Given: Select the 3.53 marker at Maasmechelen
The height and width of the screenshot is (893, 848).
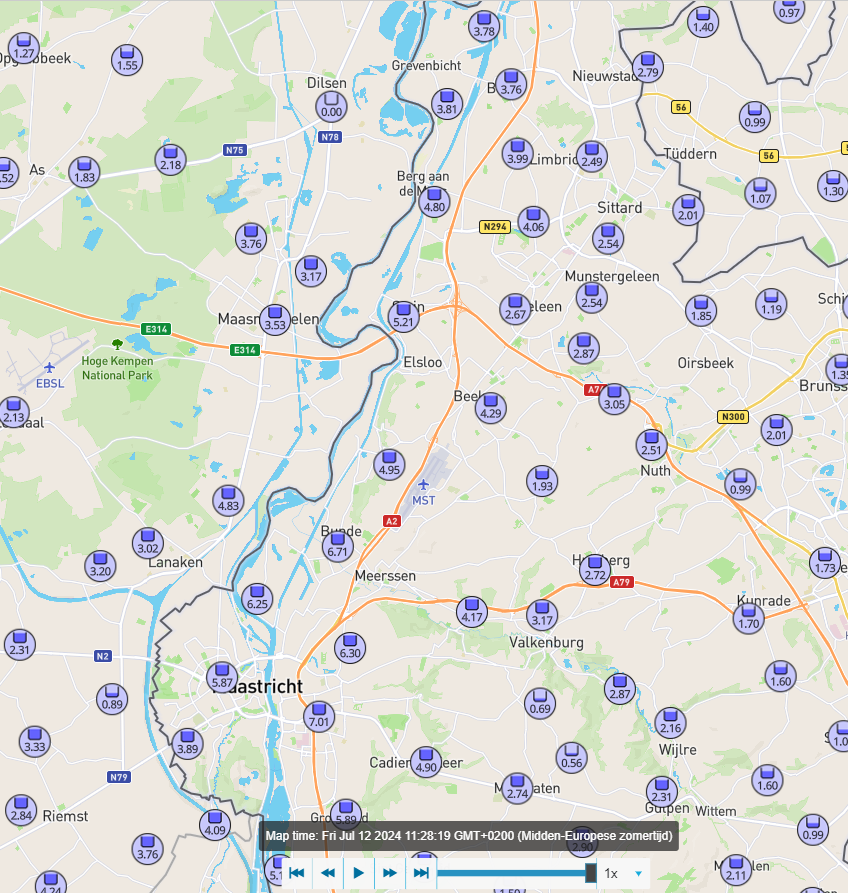Looking at the screenshot, I should coord(275,320).
